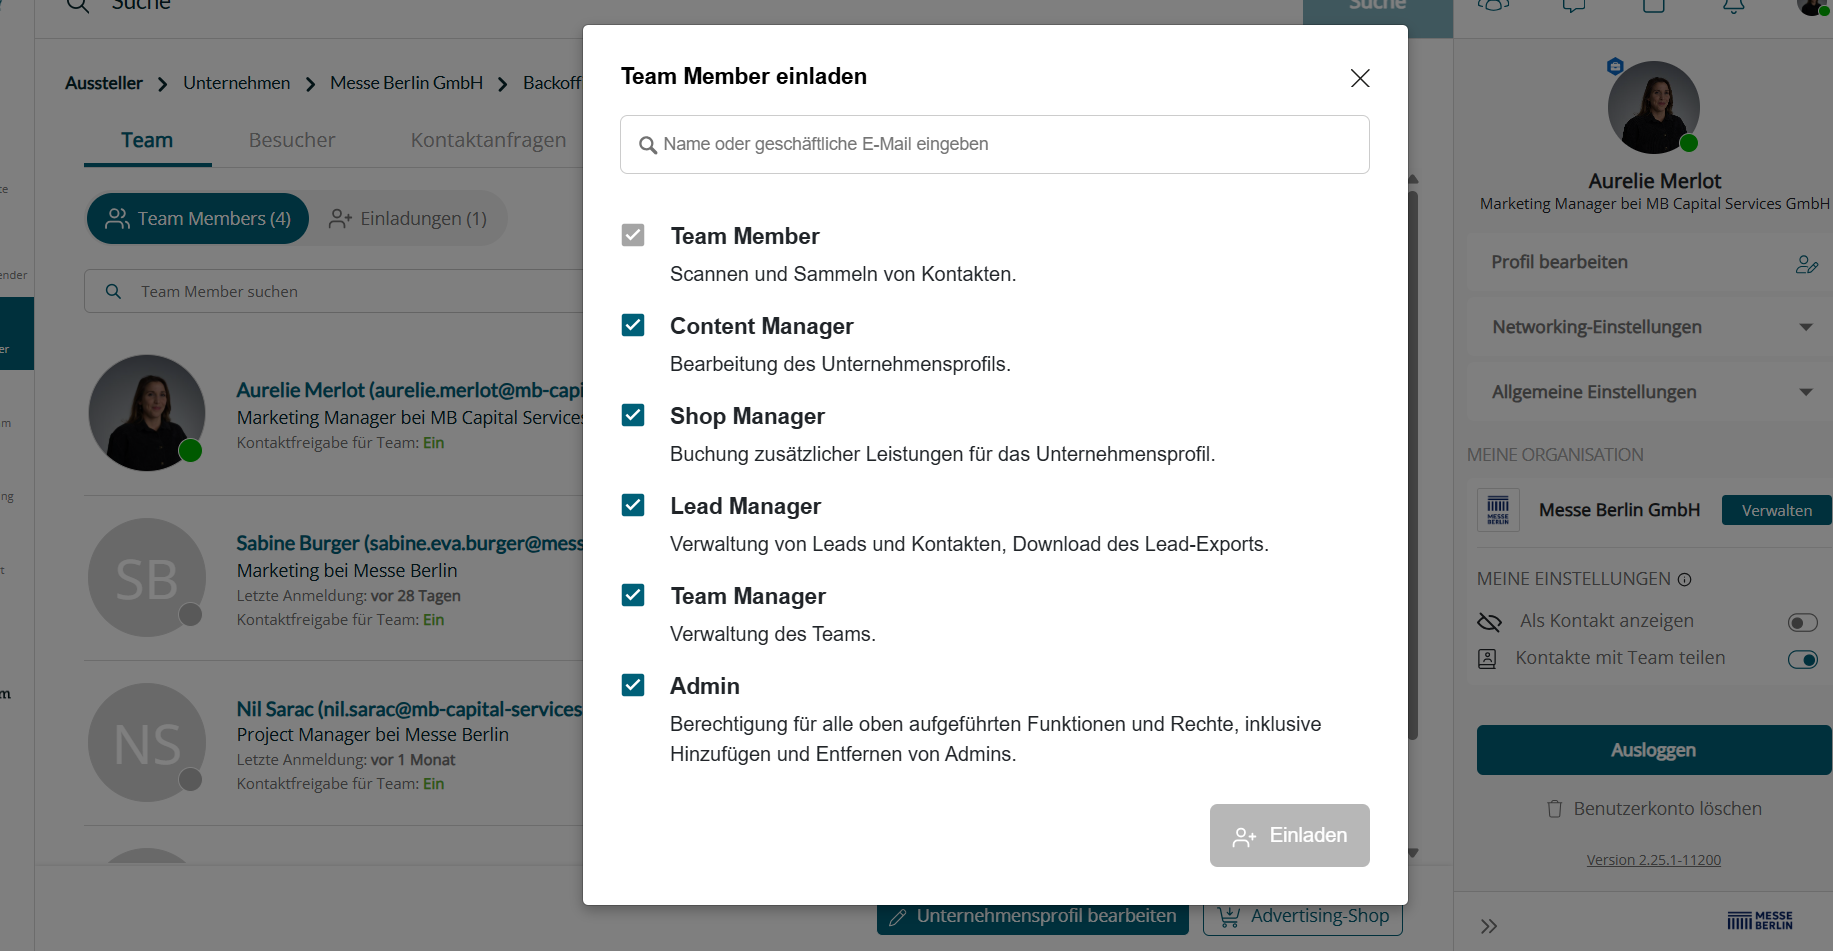Close the Team Member einladen dialog
Screen dimensions: 1833x951
point(1359,78)
